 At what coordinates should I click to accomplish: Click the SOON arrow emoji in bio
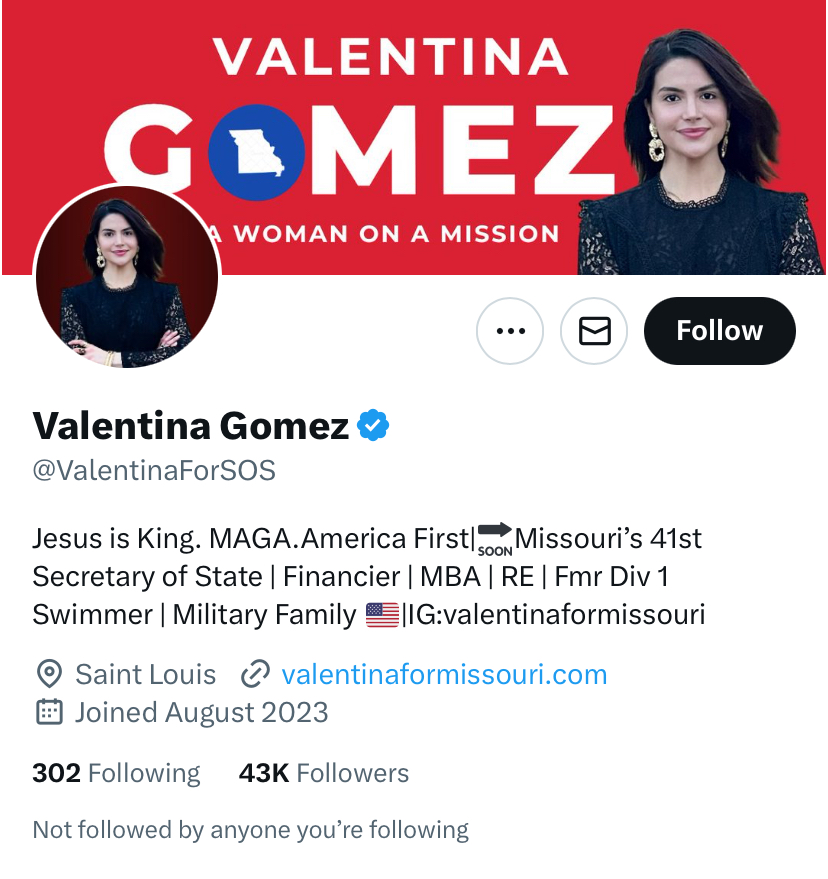point(494,539)
